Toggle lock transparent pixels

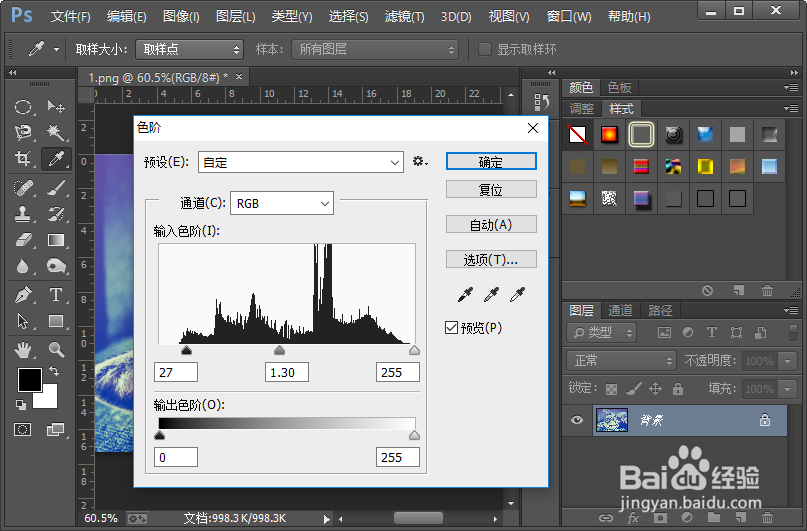tap(611, 389)
